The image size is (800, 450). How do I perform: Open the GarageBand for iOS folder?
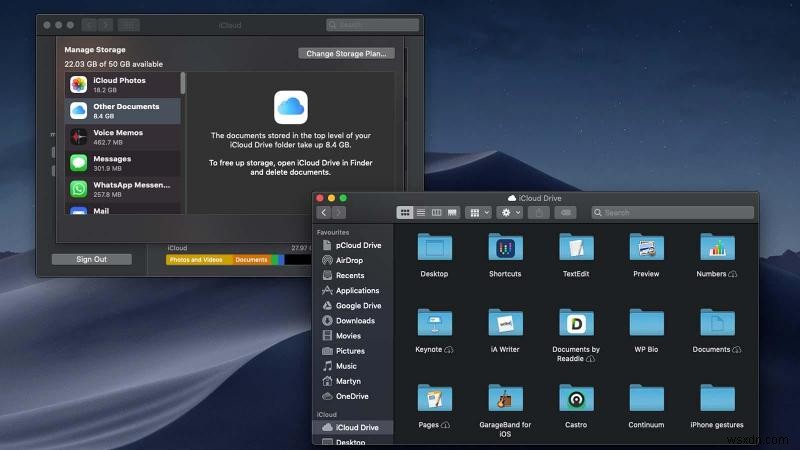click(x=505, y=399)
